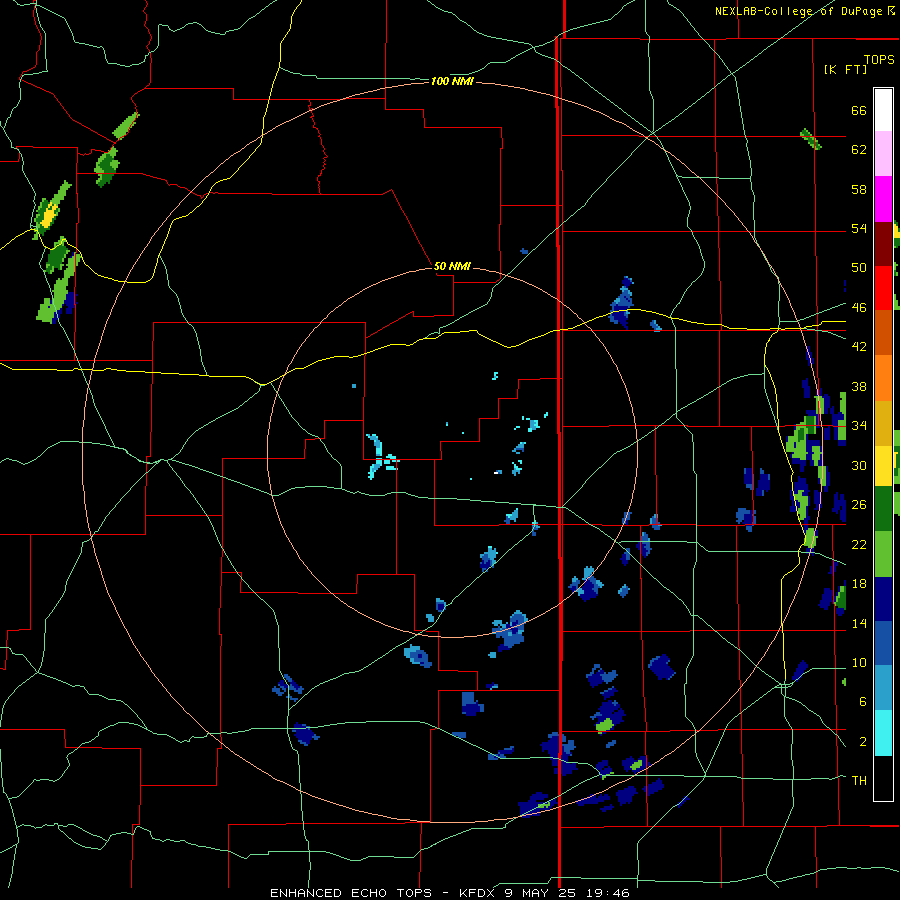The width and height of the screenshot is (900, 900).
Task: Click the 46 value on legend
Action: coord(859,308)
